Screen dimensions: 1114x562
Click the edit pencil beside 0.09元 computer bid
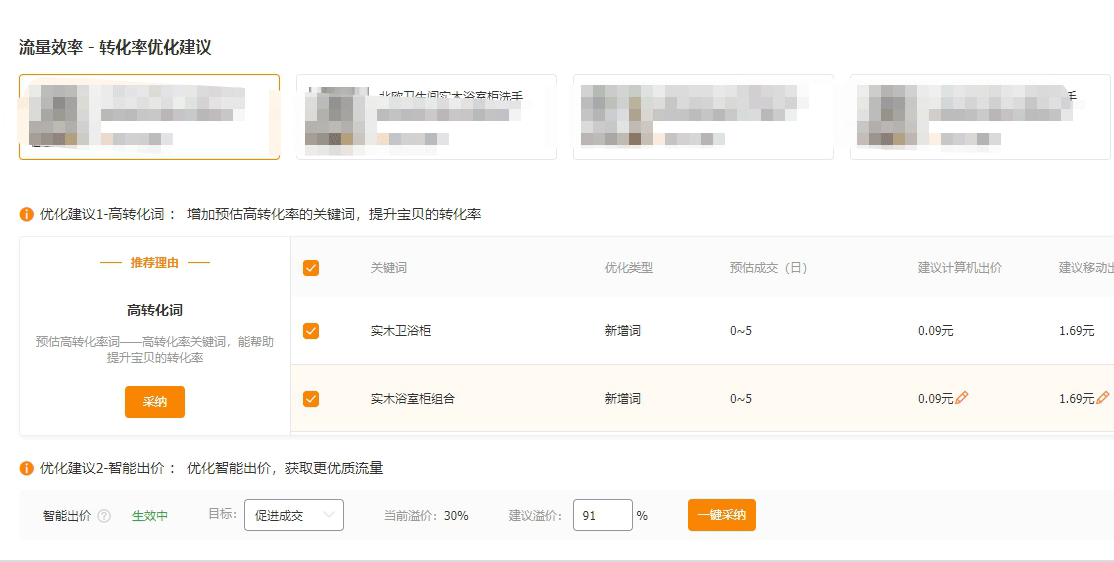(x=962, y=398)
